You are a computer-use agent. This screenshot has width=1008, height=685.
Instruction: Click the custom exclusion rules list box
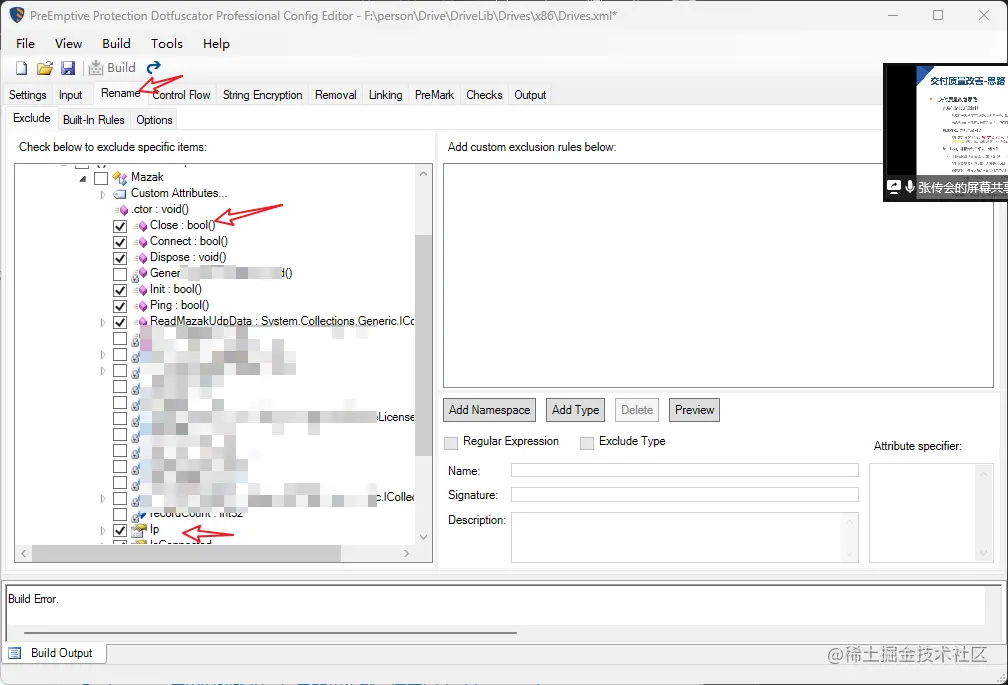tap(718, 275)
